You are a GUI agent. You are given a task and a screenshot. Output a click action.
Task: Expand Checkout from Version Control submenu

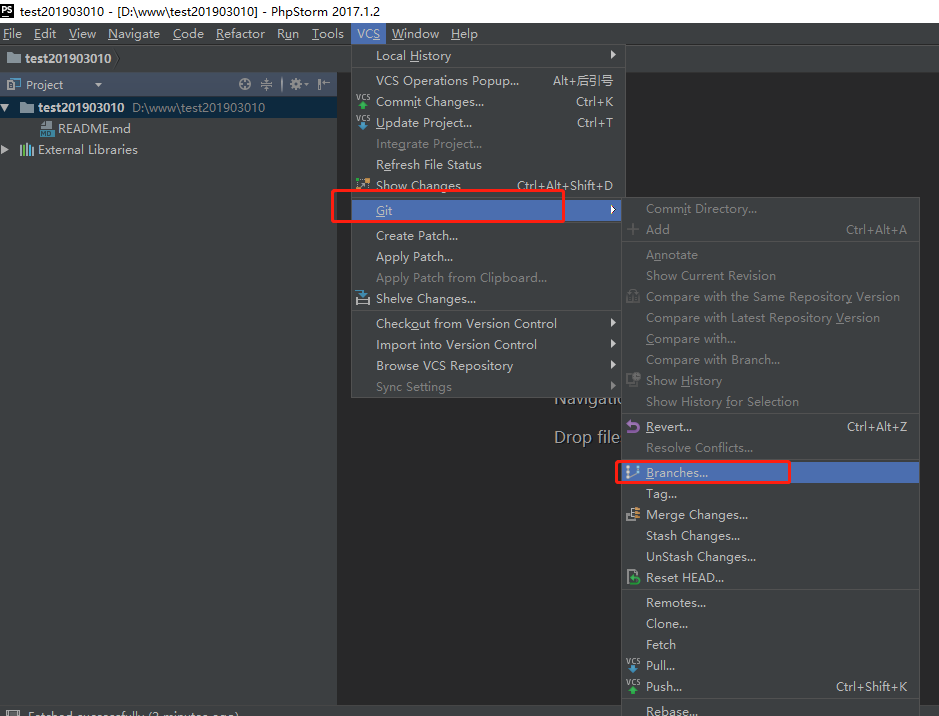pos(486,324)
